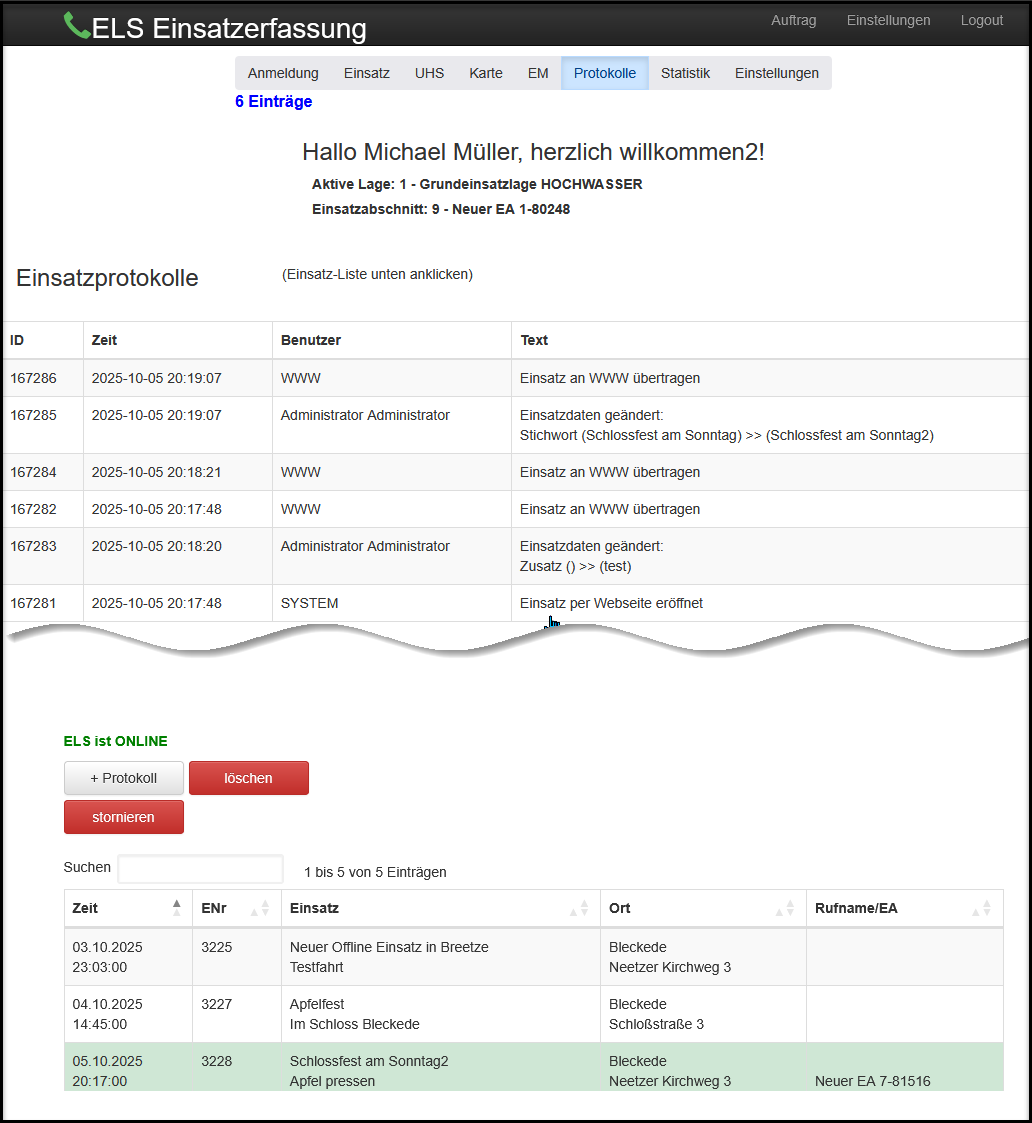The width and height of the screenshot is (1032, 1123).
Task: Click Auftrag in the top navbar
Action: click(793, 20)
